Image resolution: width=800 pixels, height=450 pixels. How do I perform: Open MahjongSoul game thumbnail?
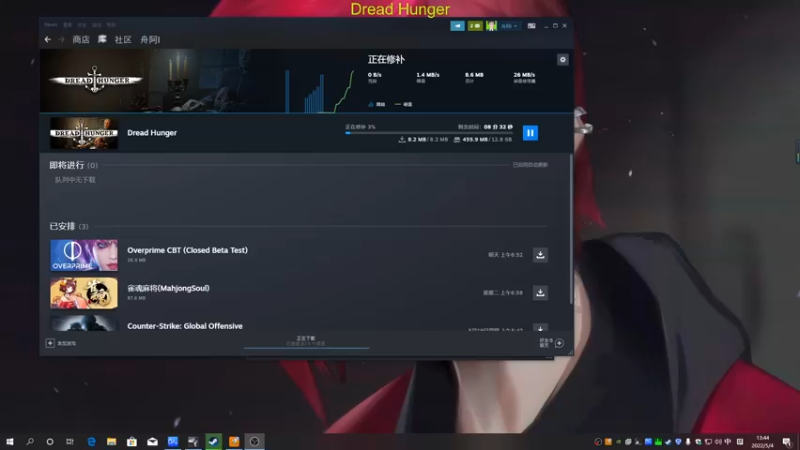[84, 293]
